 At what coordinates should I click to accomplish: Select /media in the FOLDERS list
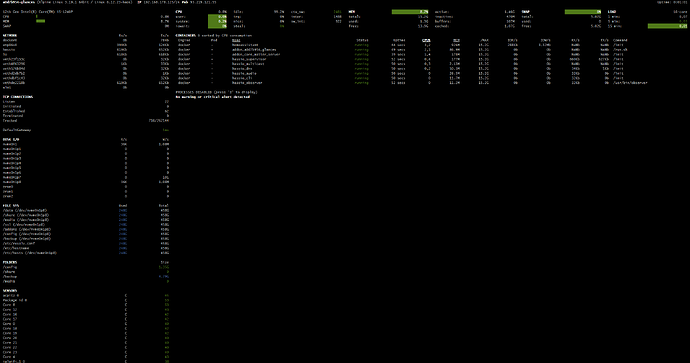tap(86, 281)
